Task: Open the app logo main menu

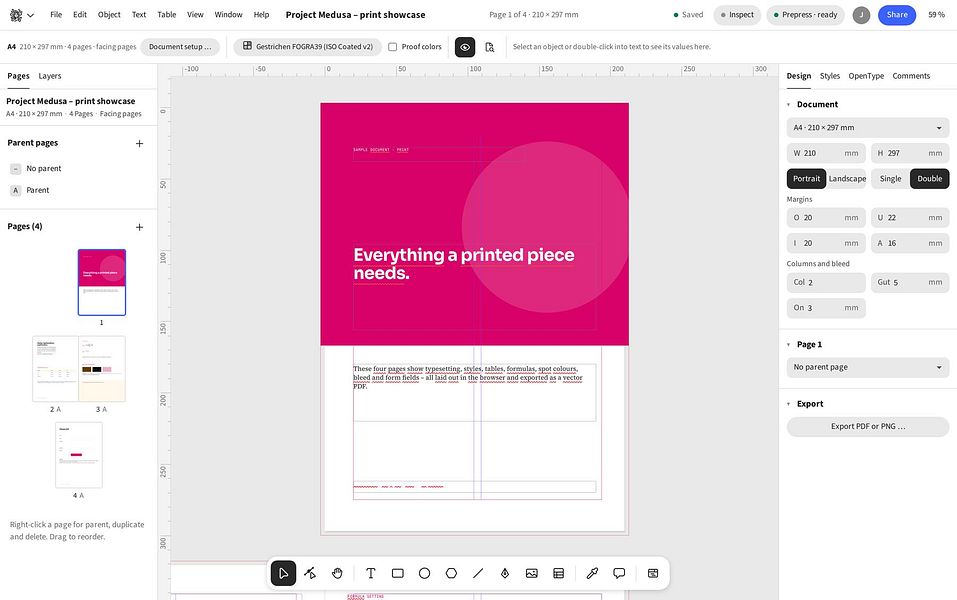Action: pos(21,15)
